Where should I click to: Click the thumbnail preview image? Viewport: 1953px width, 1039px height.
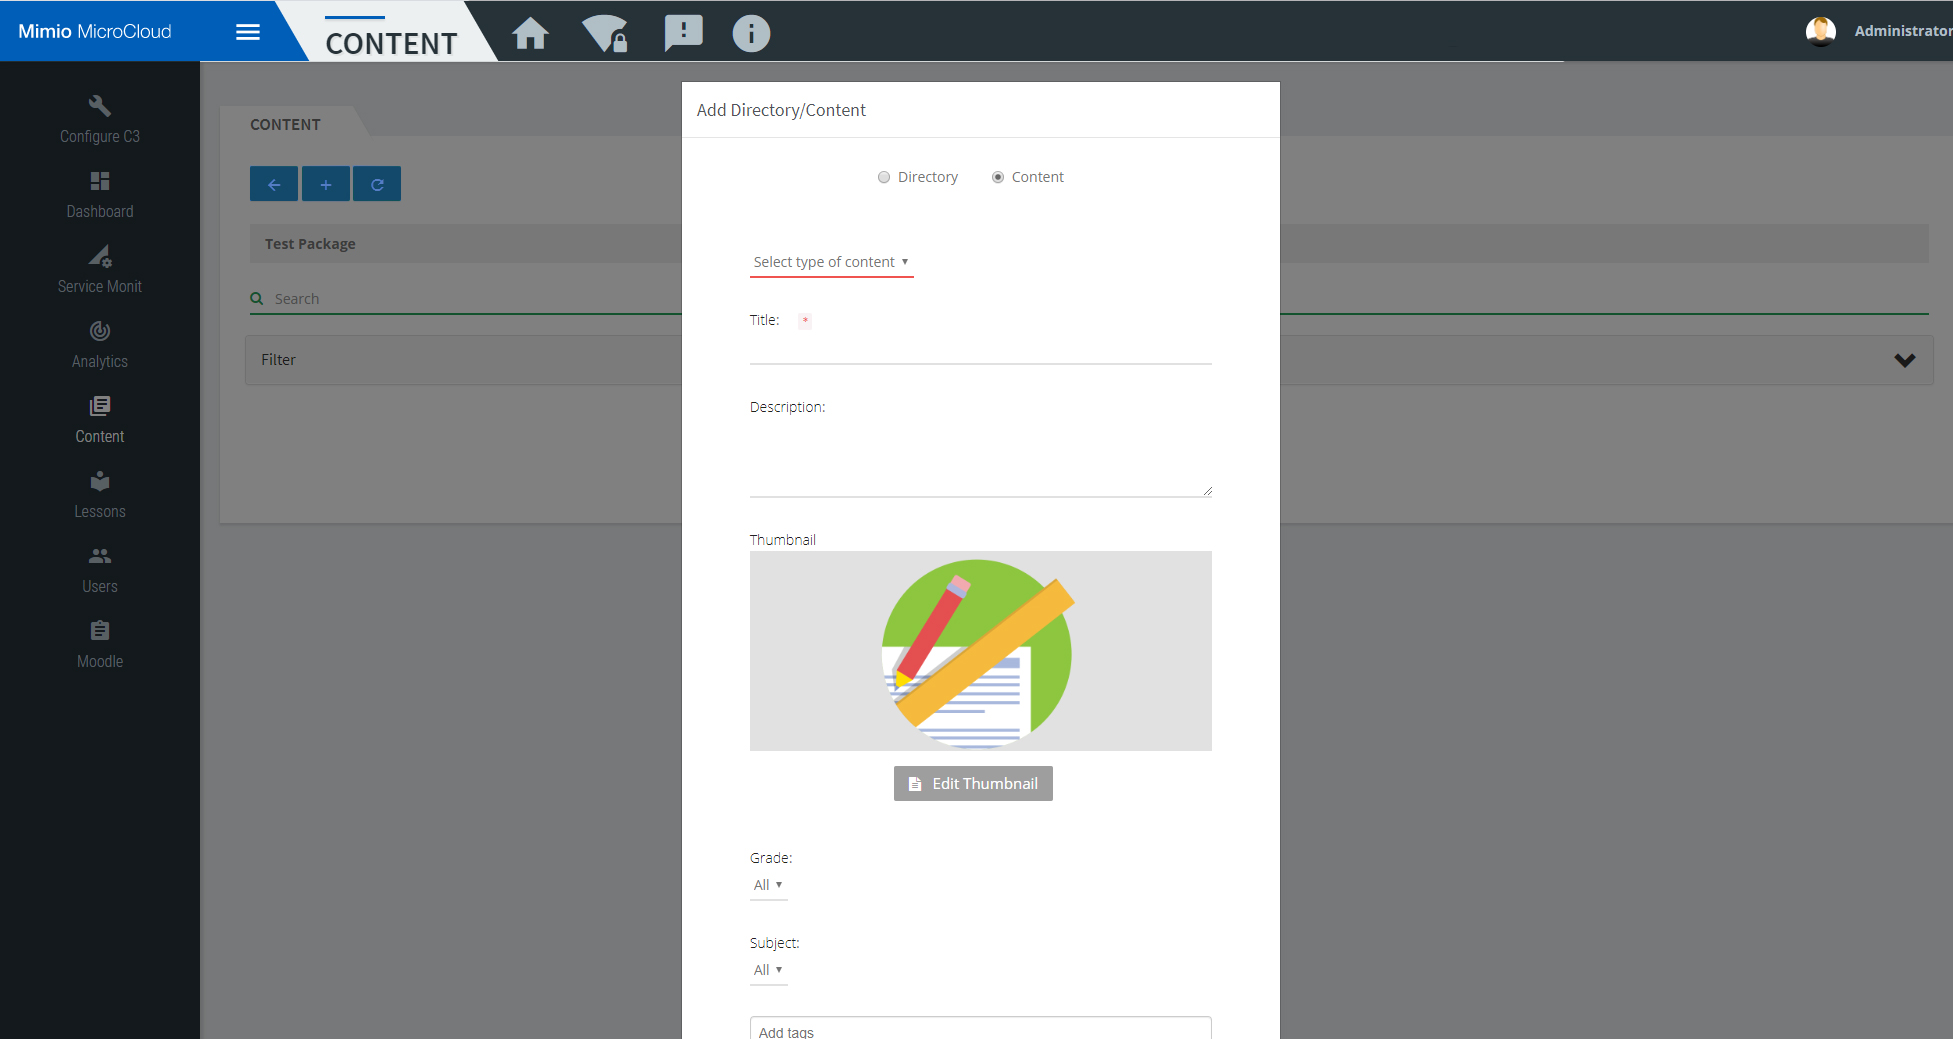(x=981, y=651)
